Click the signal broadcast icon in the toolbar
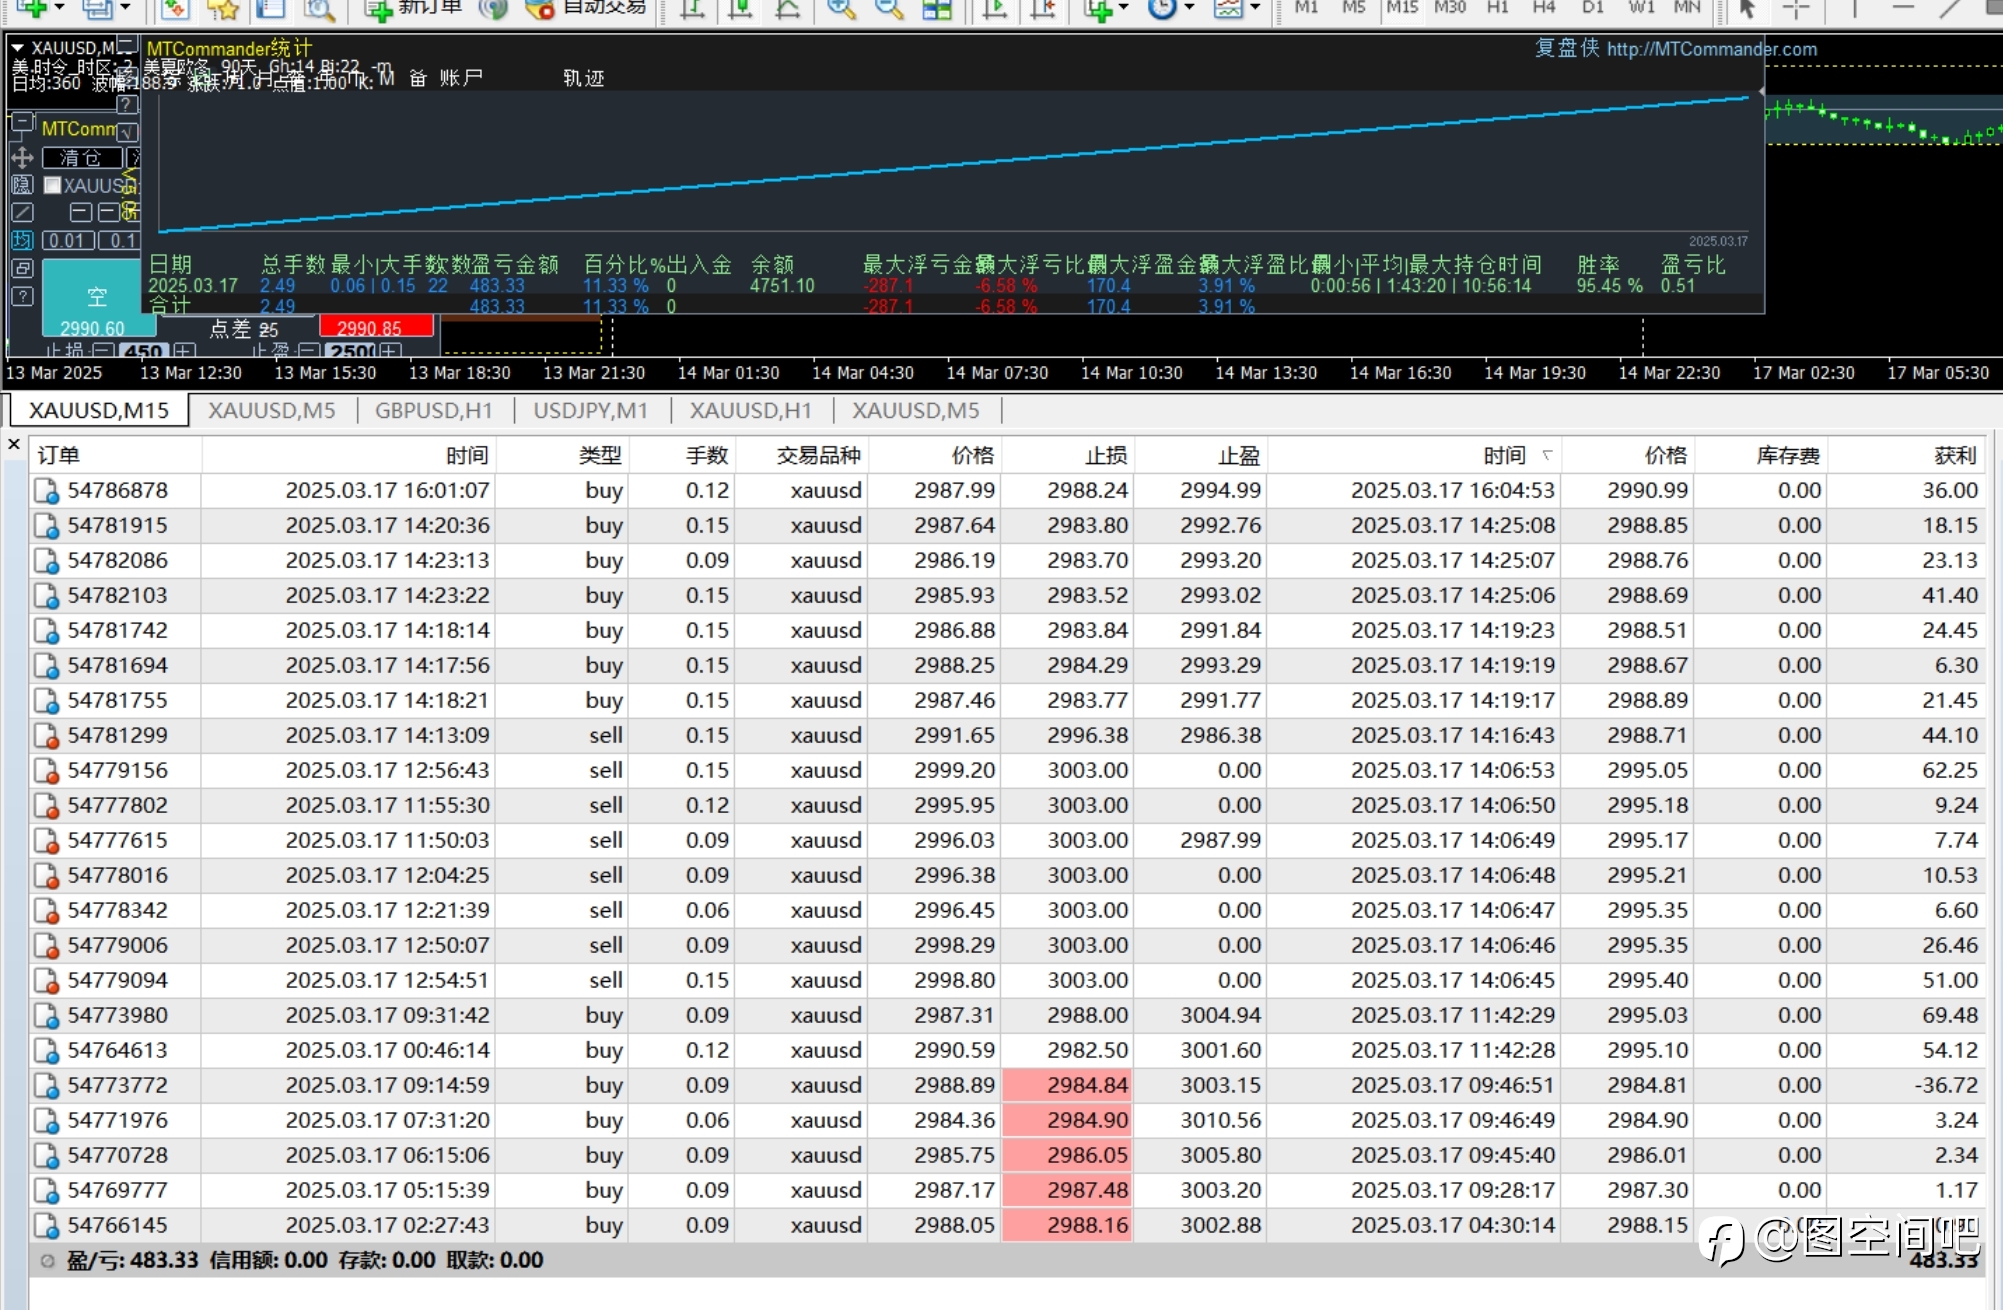2003x1310 pixels. pos(493,9)
